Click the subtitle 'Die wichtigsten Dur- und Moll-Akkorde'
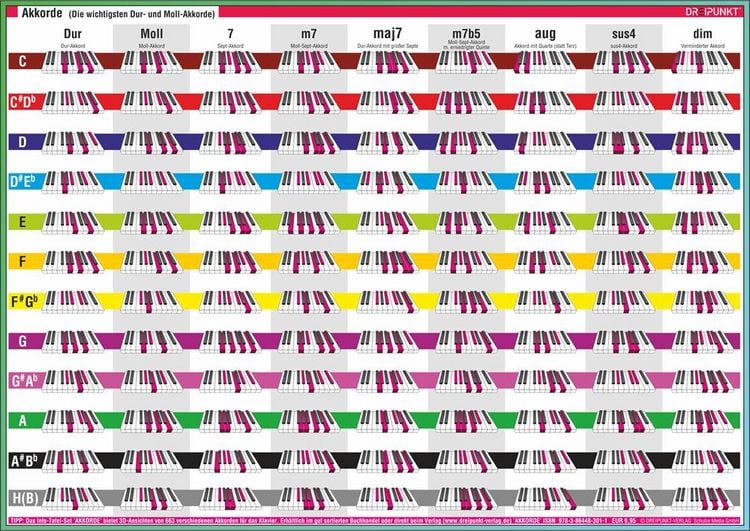This screenshot has height=531, width=750. coord(142,14)
